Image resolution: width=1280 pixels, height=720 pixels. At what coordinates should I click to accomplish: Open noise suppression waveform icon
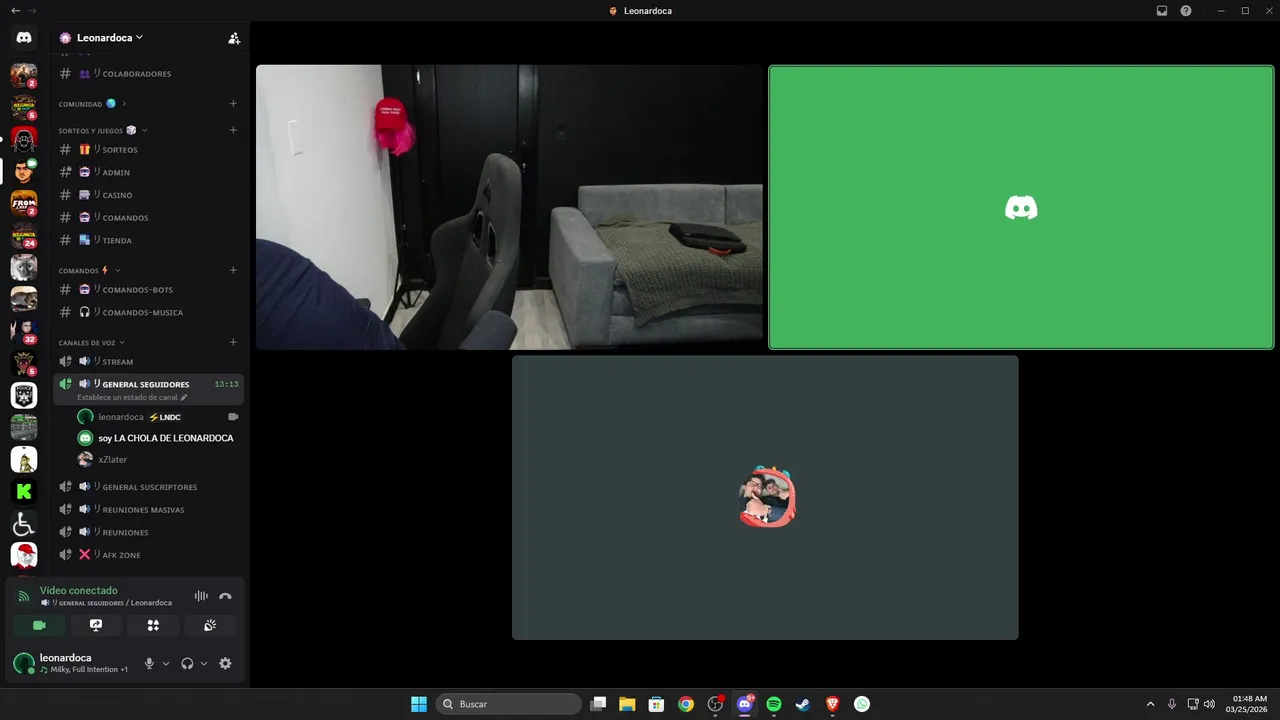201,596
